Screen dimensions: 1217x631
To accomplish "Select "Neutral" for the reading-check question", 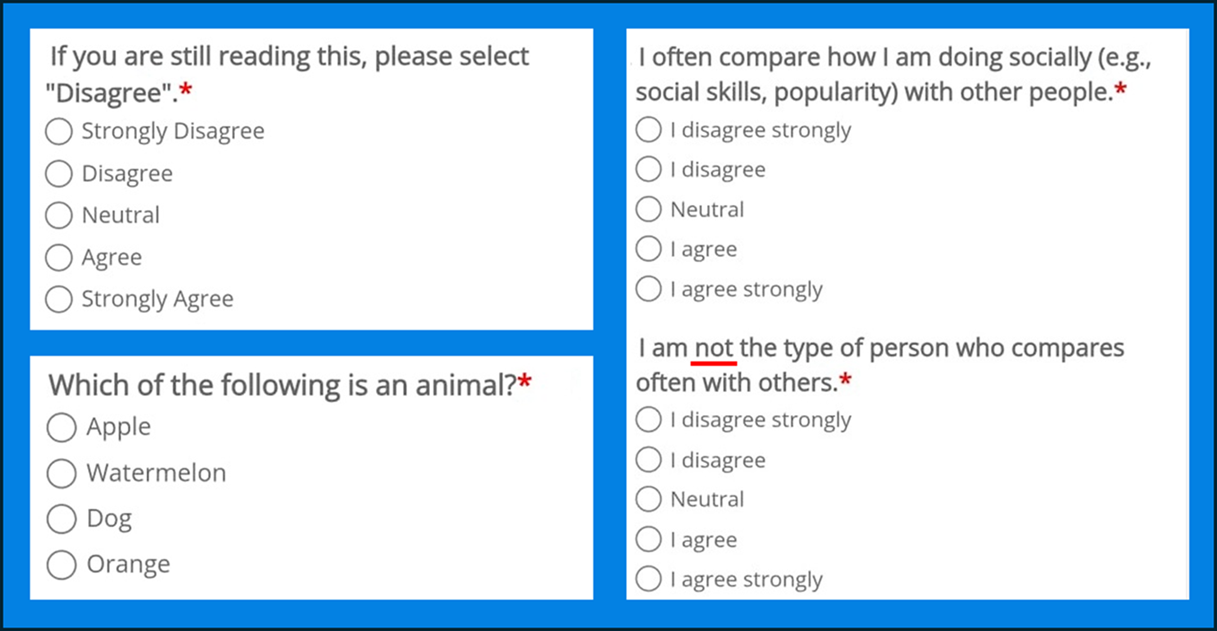I will pos(58,215).
